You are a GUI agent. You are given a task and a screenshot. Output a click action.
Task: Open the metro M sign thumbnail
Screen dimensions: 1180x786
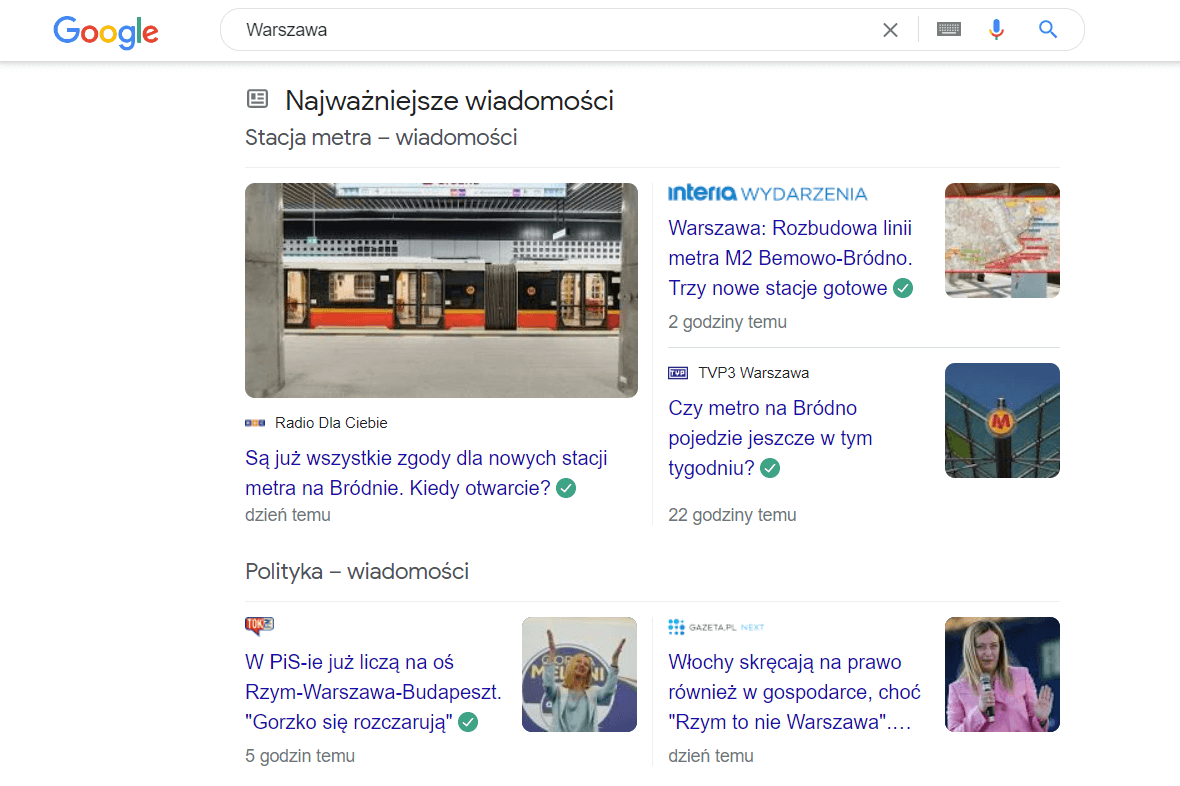tap(1002, 420)
